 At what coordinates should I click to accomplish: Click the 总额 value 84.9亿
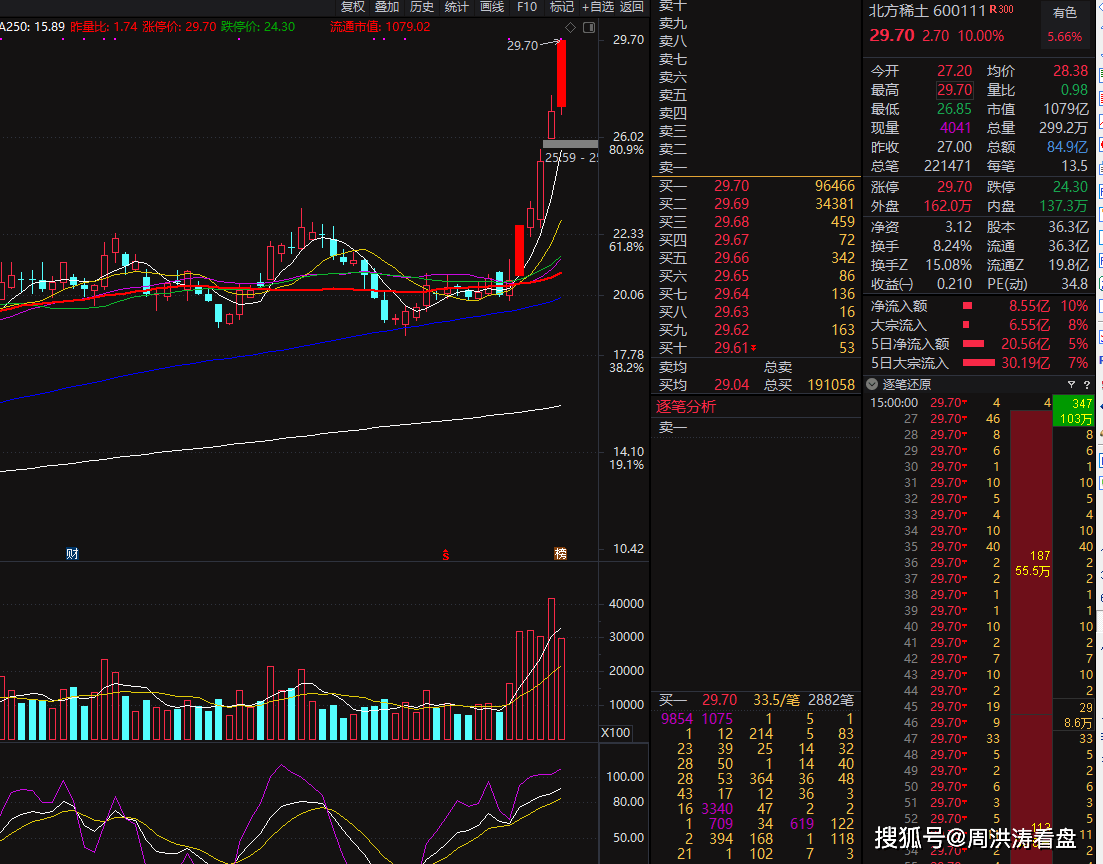pos(1067,147)
